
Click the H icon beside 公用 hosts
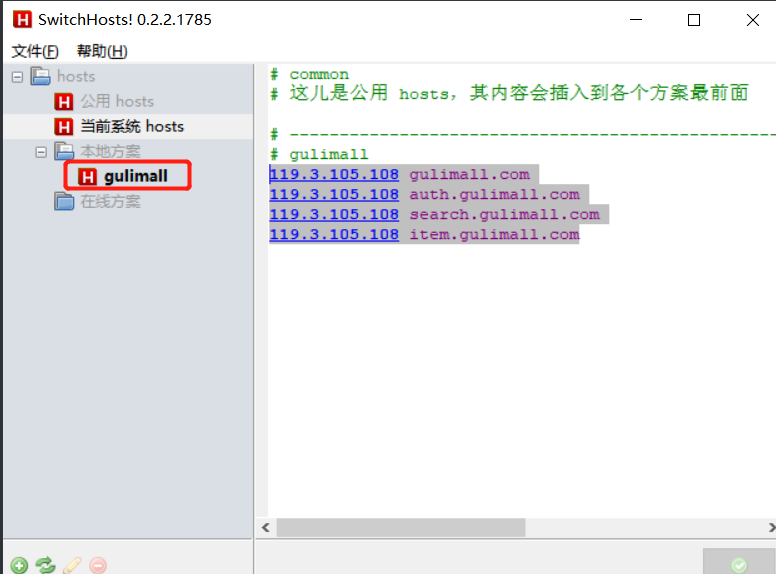tap(64, 102)
